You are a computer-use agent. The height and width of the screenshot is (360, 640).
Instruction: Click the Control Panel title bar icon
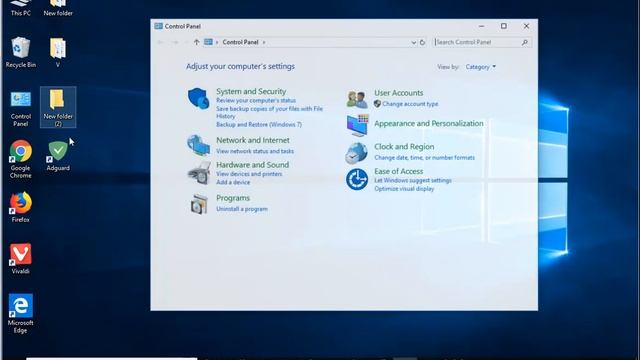pos(158,26)
